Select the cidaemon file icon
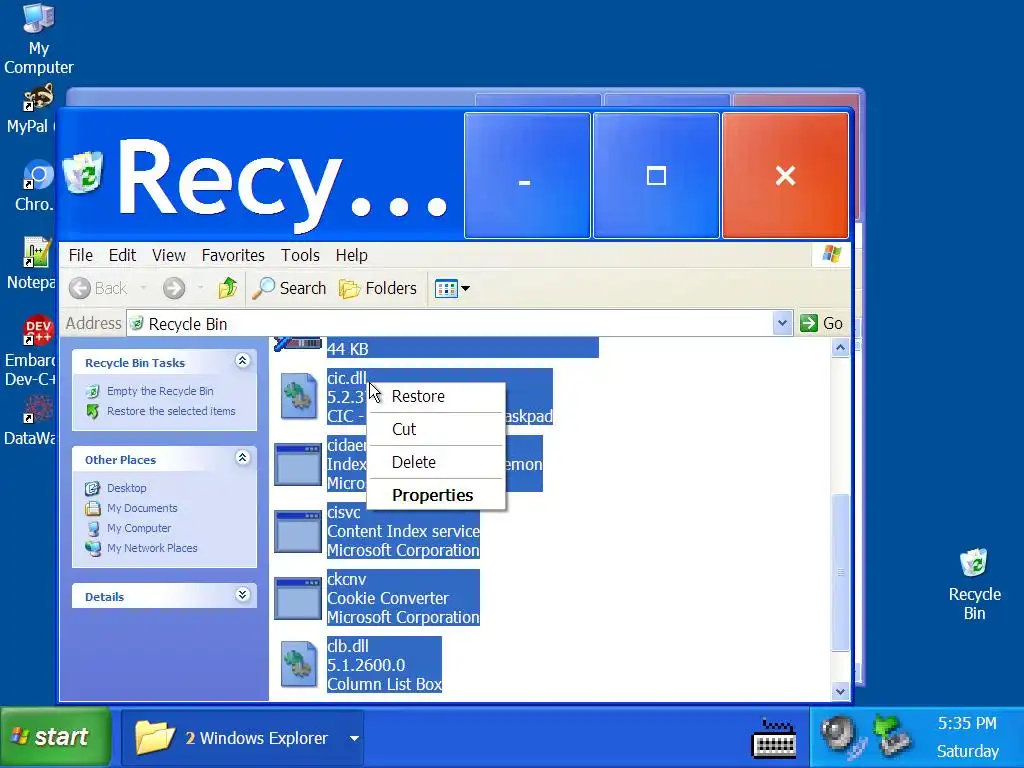1024x768 pixels. tap(298, 465)
